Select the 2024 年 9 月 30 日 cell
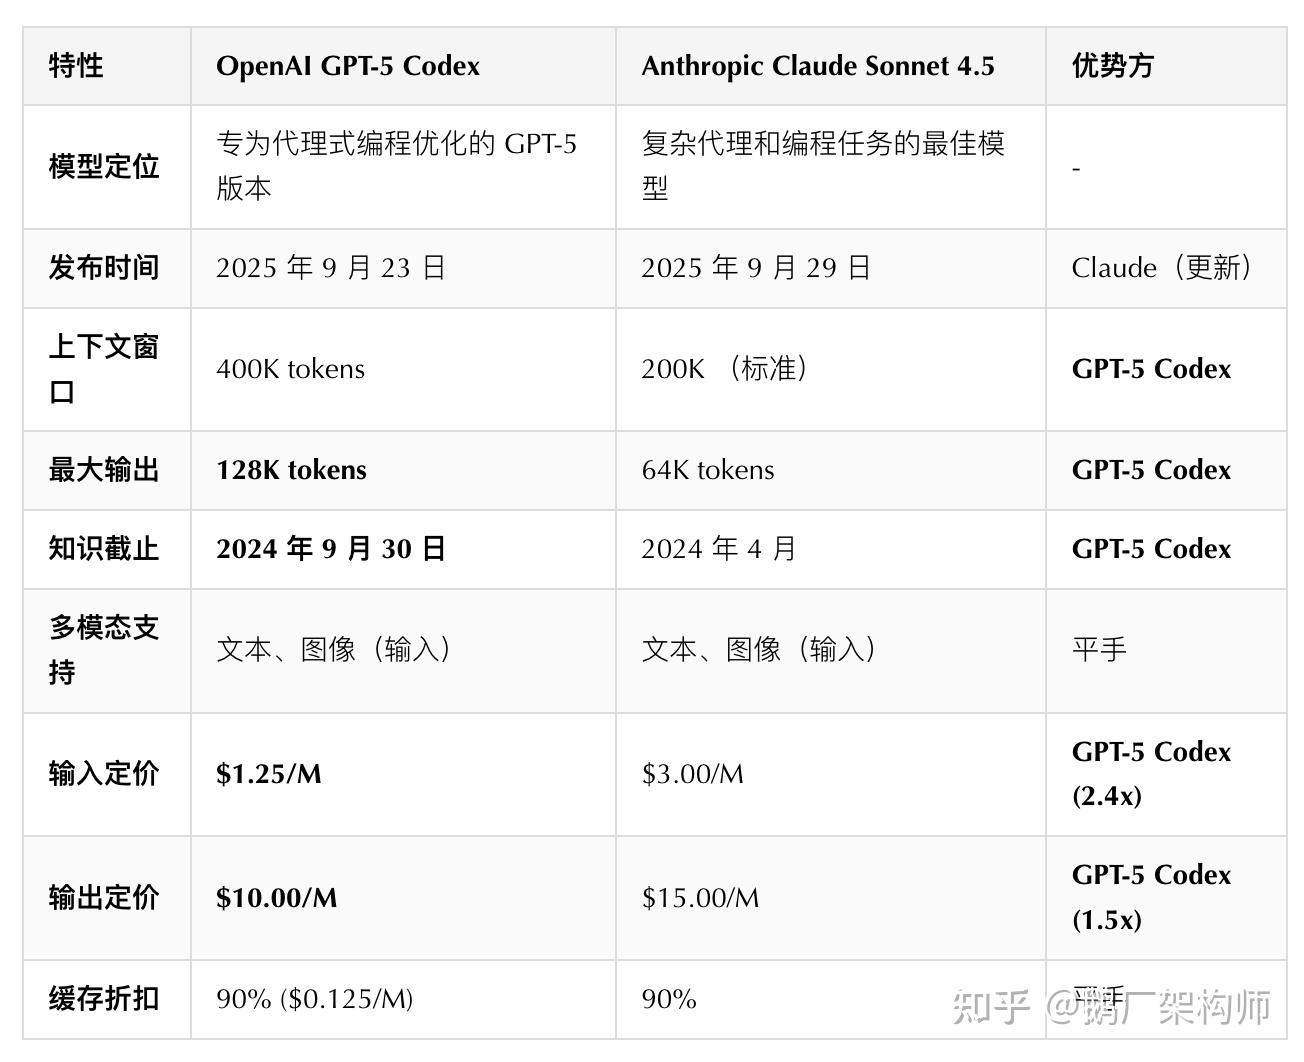The width and height of the screenshot is (1304, 1062). [330, 549]
